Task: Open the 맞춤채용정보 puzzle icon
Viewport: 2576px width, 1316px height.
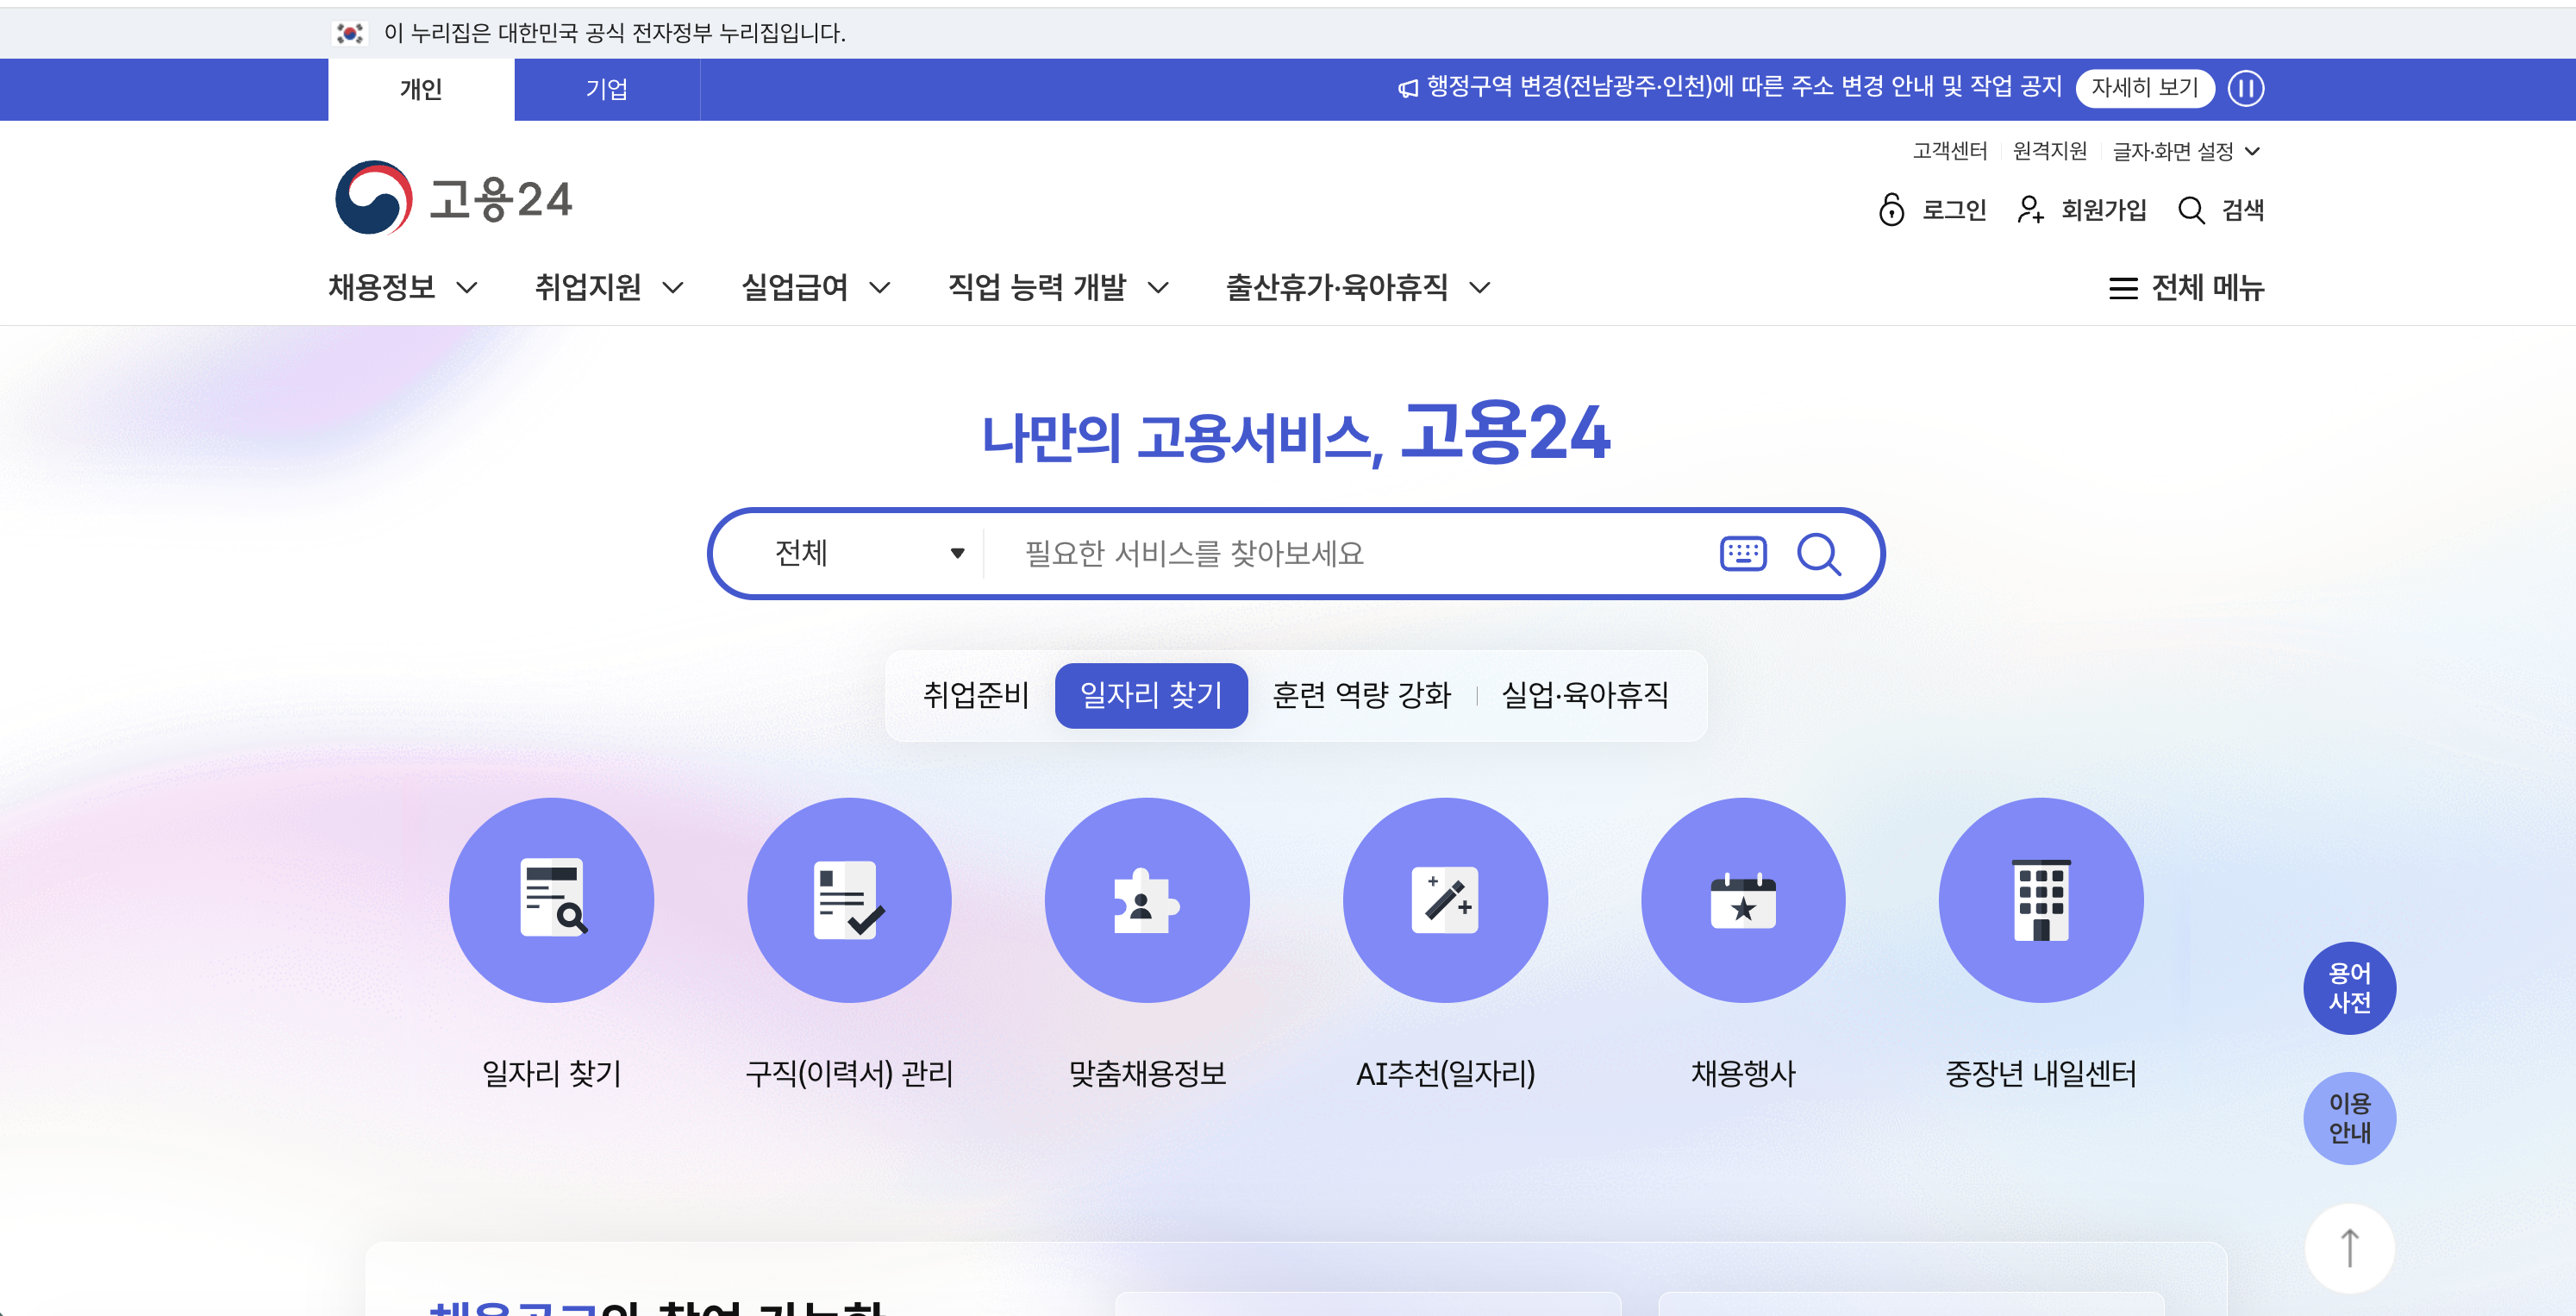Action: tap(1147, 899)
